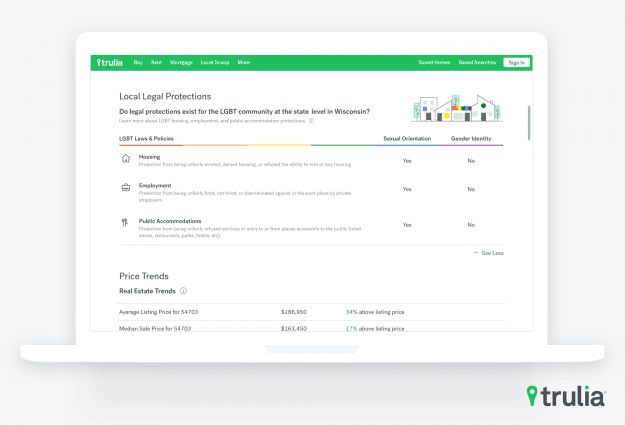
Task: Open the Mortgage menu
Action: tap(181, 62)
